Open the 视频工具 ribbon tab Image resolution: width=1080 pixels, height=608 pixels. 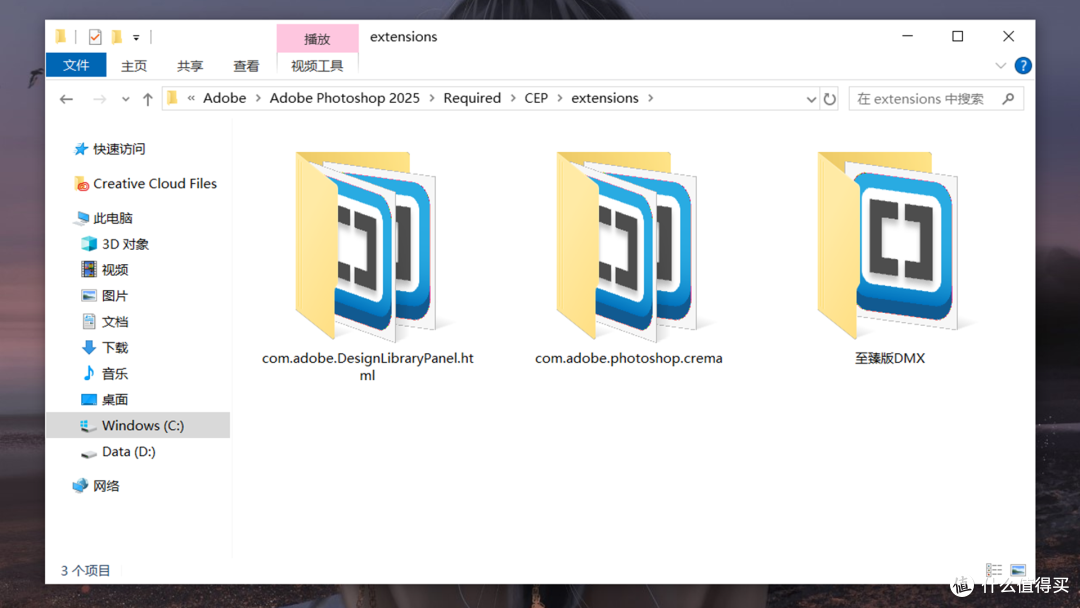coord(317,65)
